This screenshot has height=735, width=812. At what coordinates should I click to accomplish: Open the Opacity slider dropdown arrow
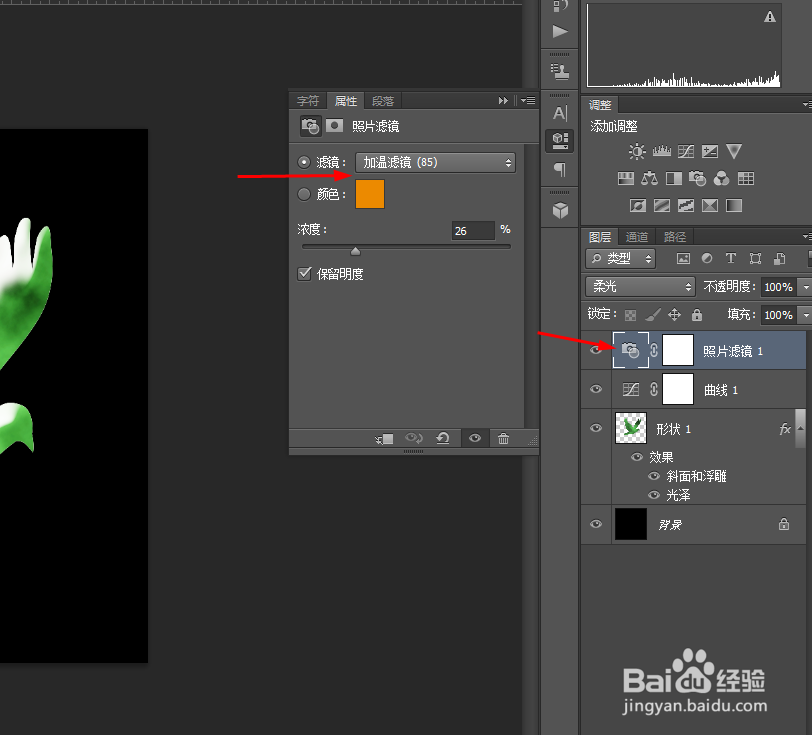pos(805,287)
